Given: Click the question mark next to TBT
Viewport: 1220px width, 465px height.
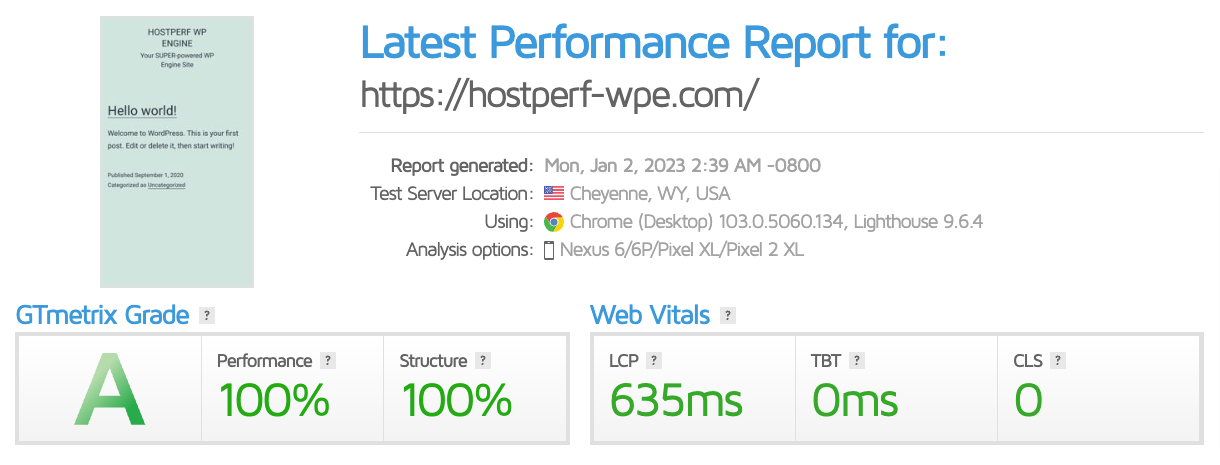Looking at the screenshot, I should [x=857, y=361].
